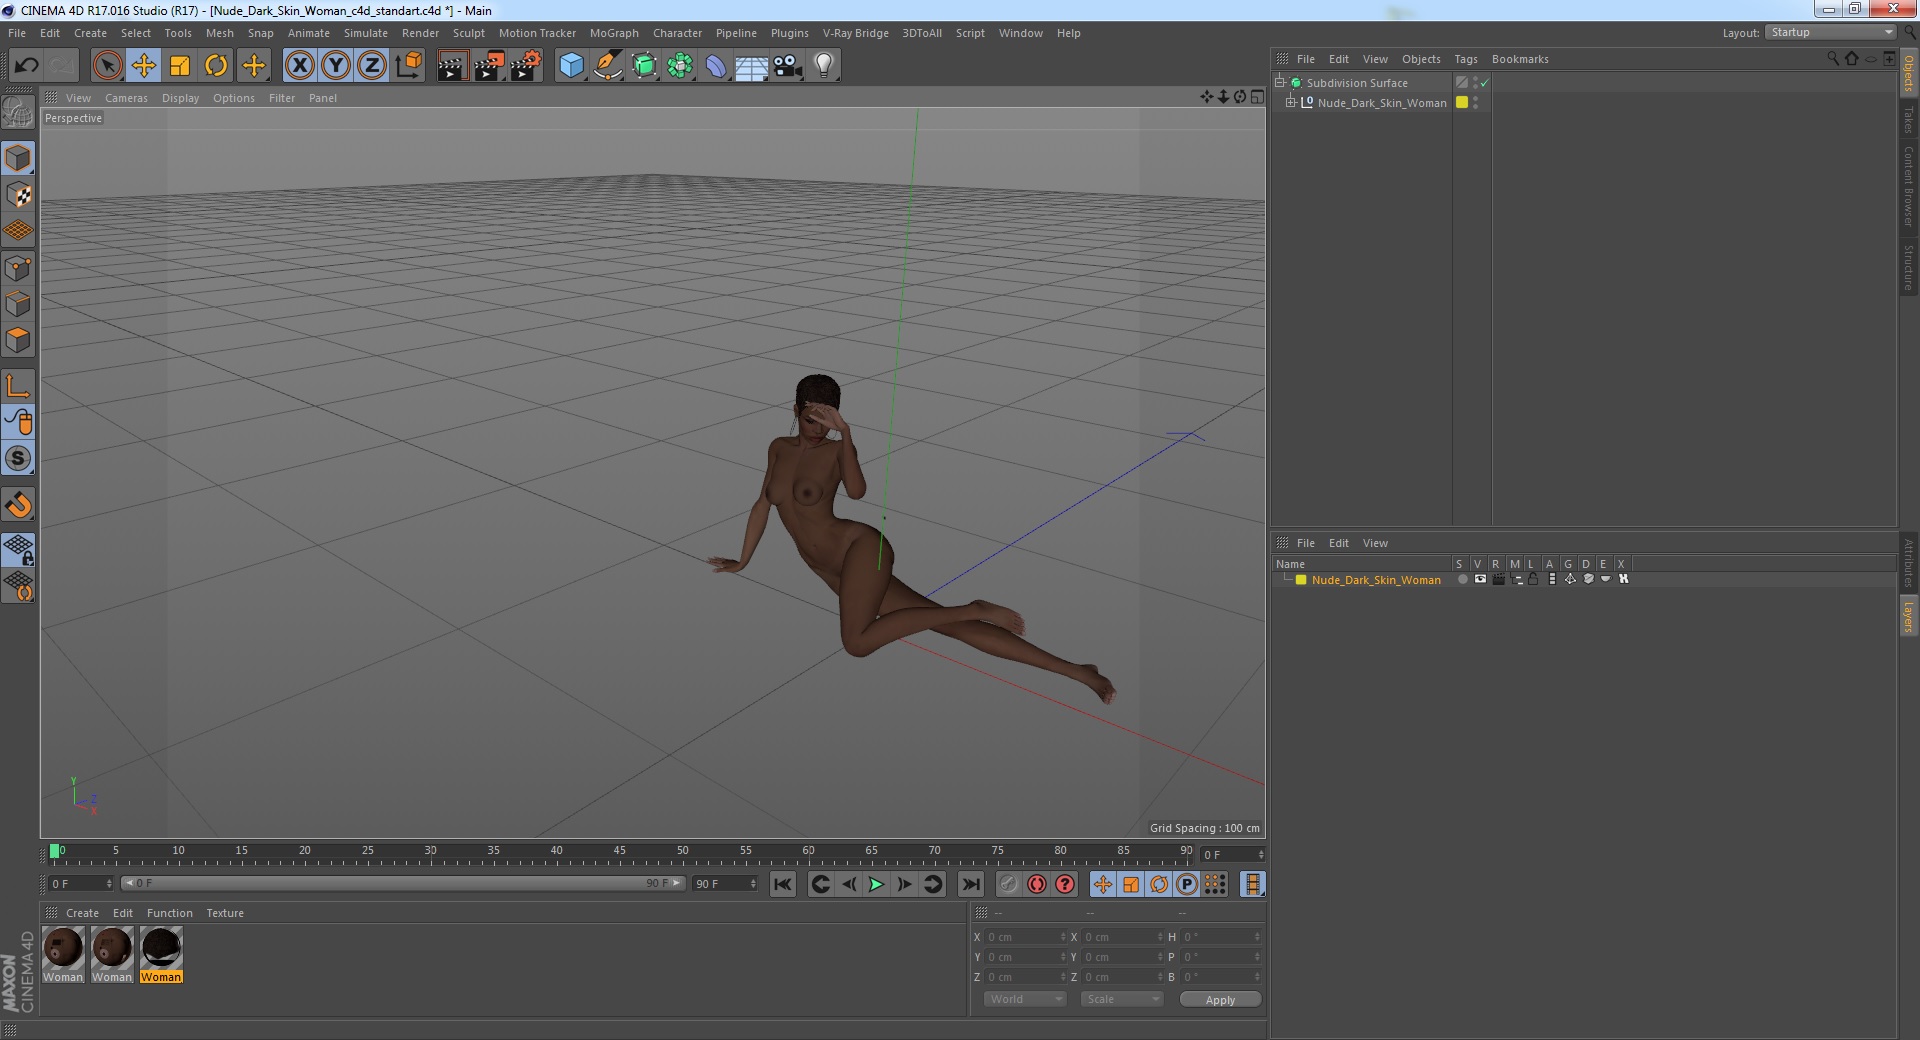Toggle subdivision surface enable checkmark
Screen dimensions: 1920x1040
(1485, 83)
